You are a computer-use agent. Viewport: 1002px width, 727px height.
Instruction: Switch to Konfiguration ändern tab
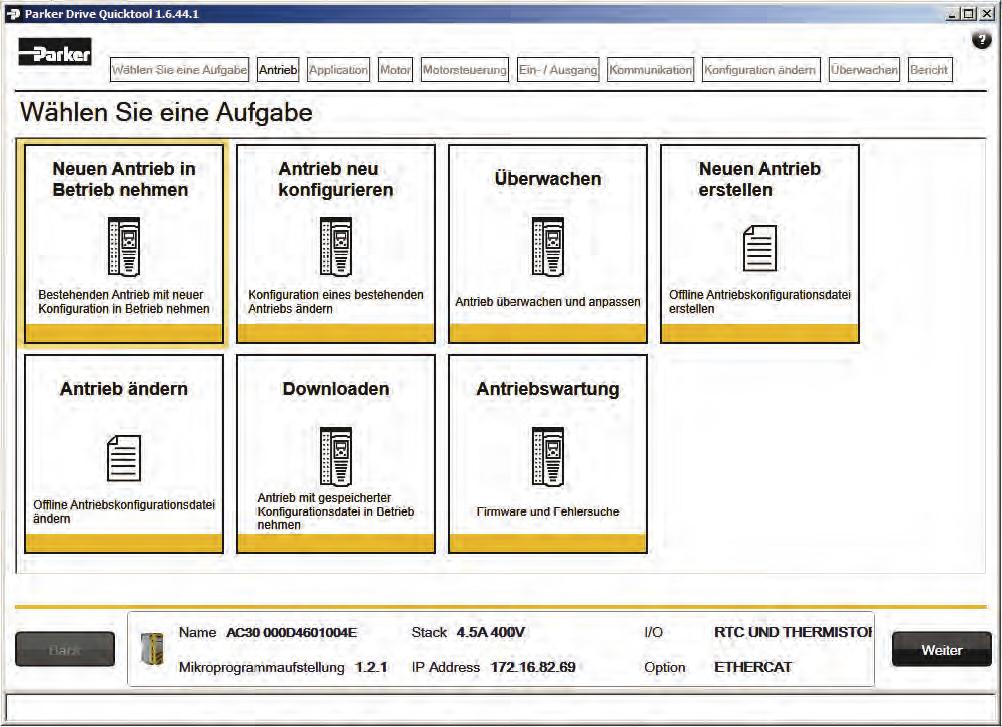tap(760, 70)
